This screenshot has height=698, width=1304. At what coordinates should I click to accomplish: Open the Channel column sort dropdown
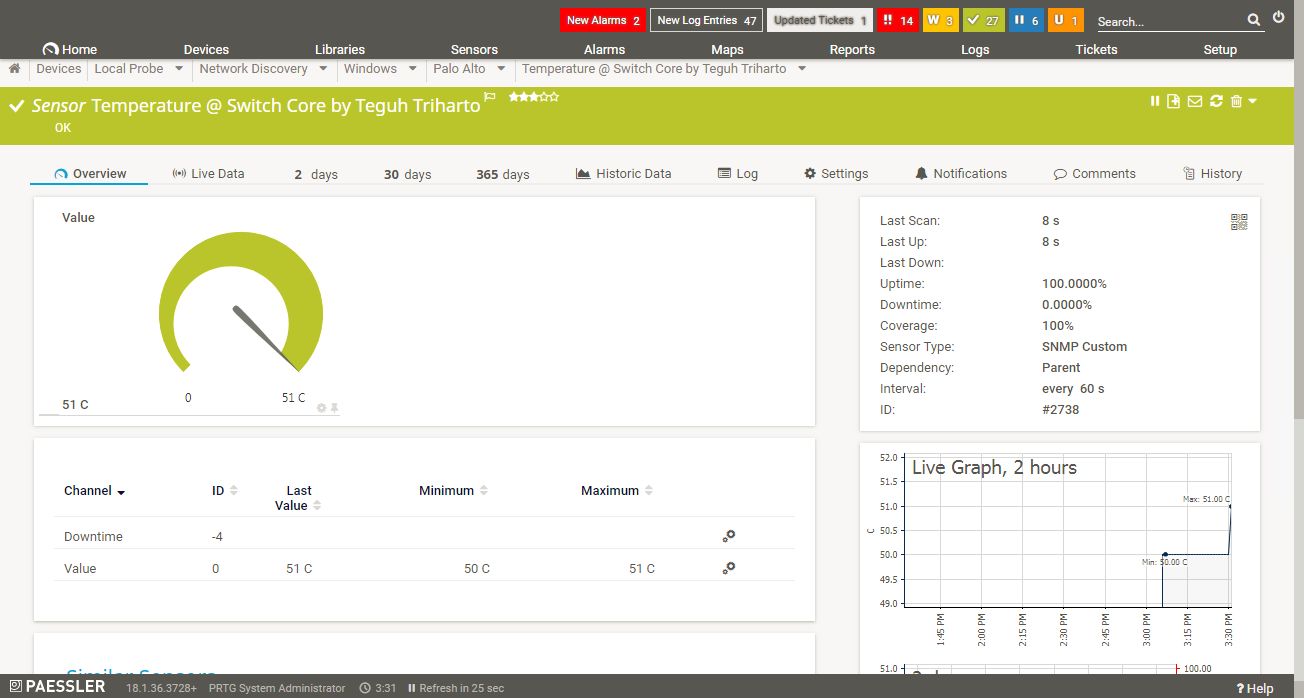coord(121,491)
